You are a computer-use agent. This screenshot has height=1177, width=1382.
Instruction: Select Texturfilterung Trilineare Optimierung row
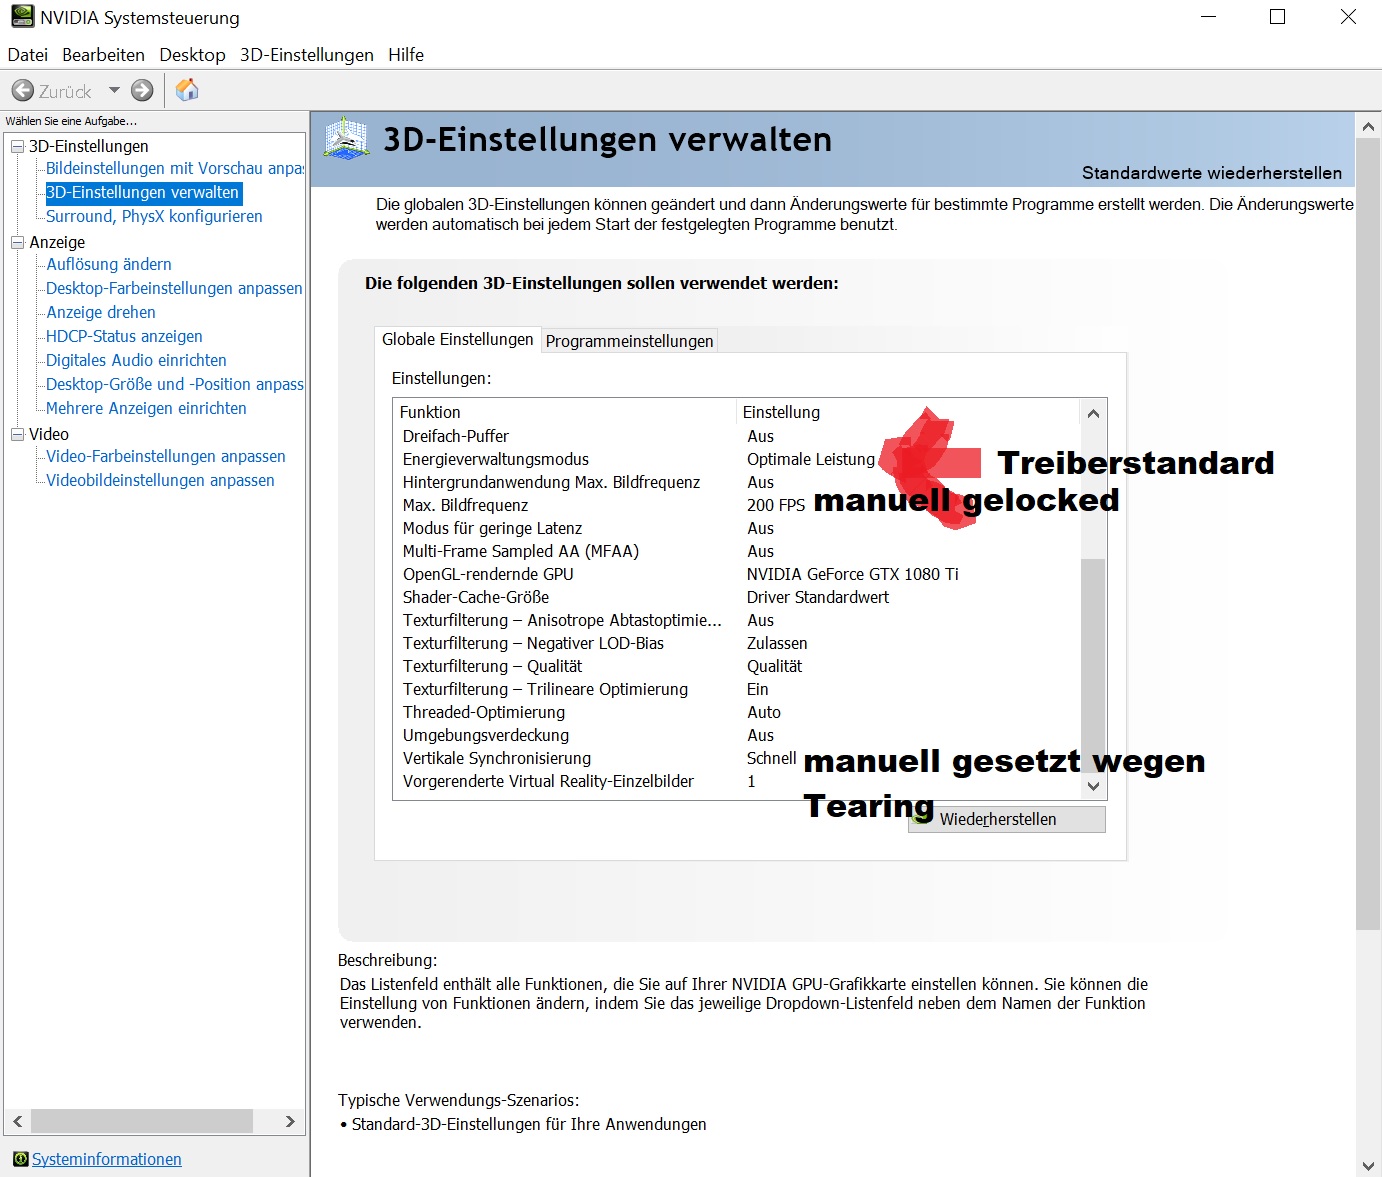pos(738,690)
